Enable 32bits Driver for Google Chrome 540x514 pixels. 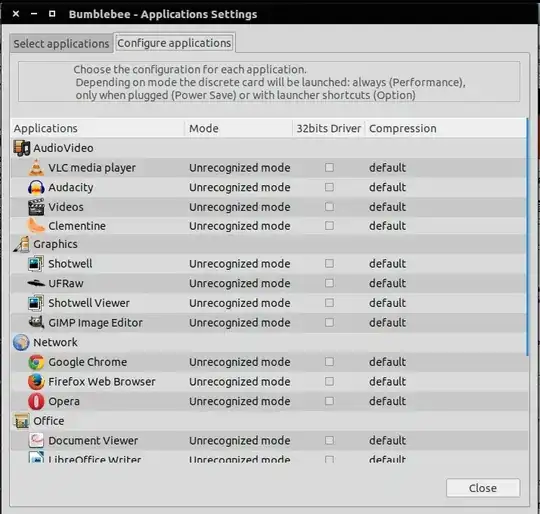coord(329,362)
